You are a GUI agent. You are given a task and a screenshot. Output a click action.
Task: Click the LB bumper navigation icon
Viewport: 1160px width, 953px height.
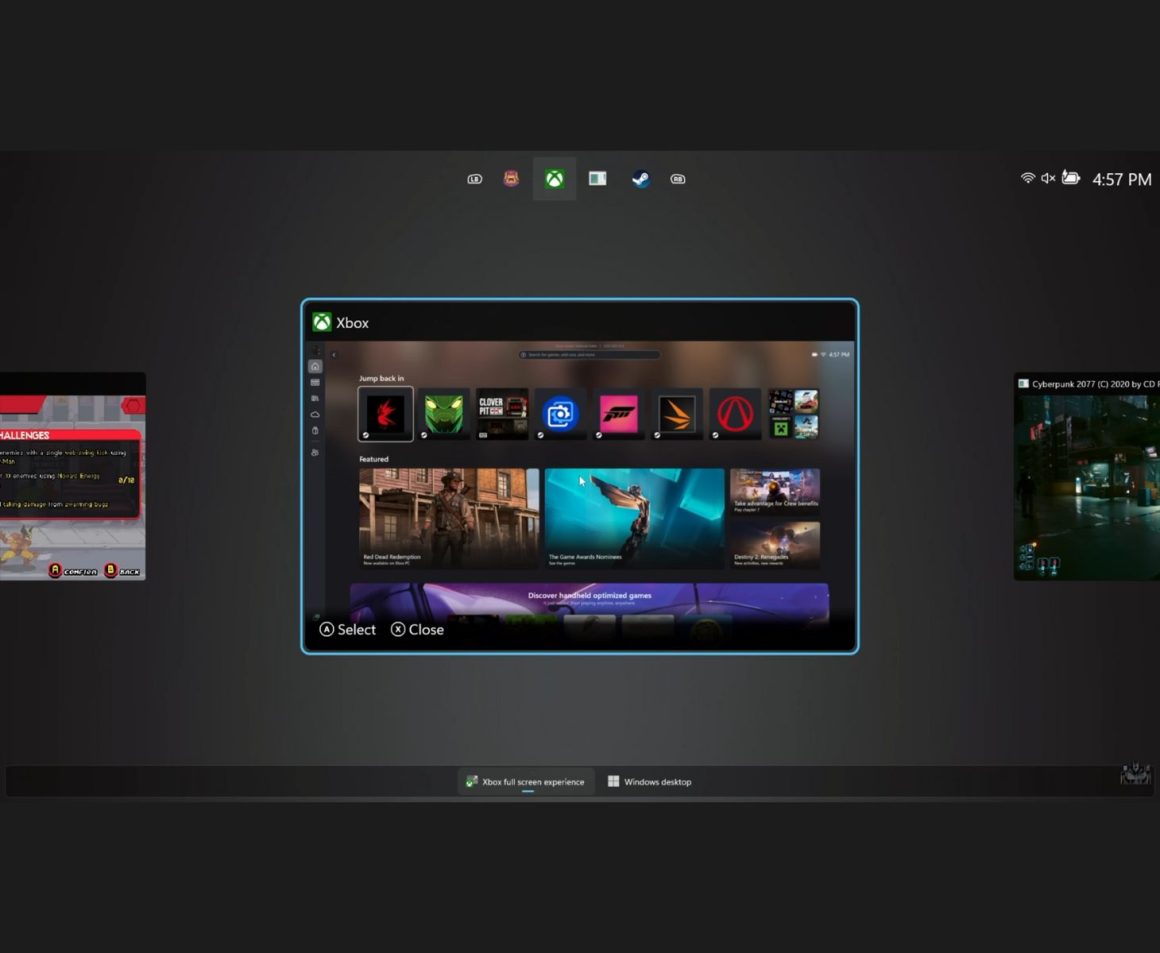[475, 179]
